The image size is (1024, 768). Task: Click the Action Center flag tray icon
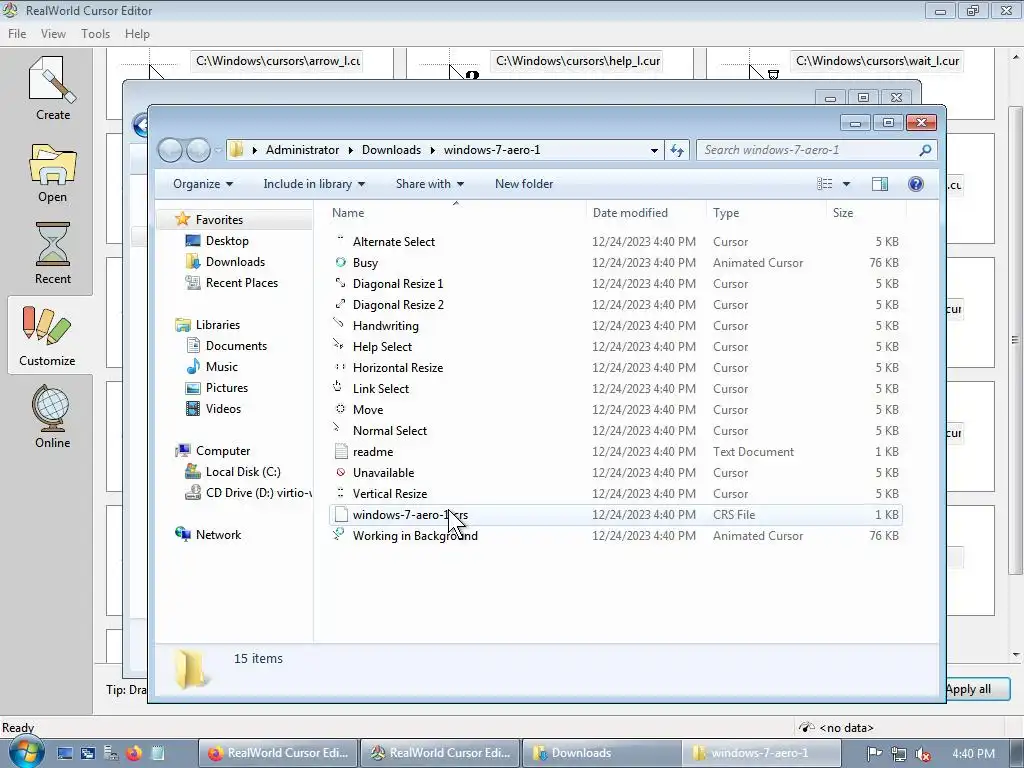tap(874, 754)
